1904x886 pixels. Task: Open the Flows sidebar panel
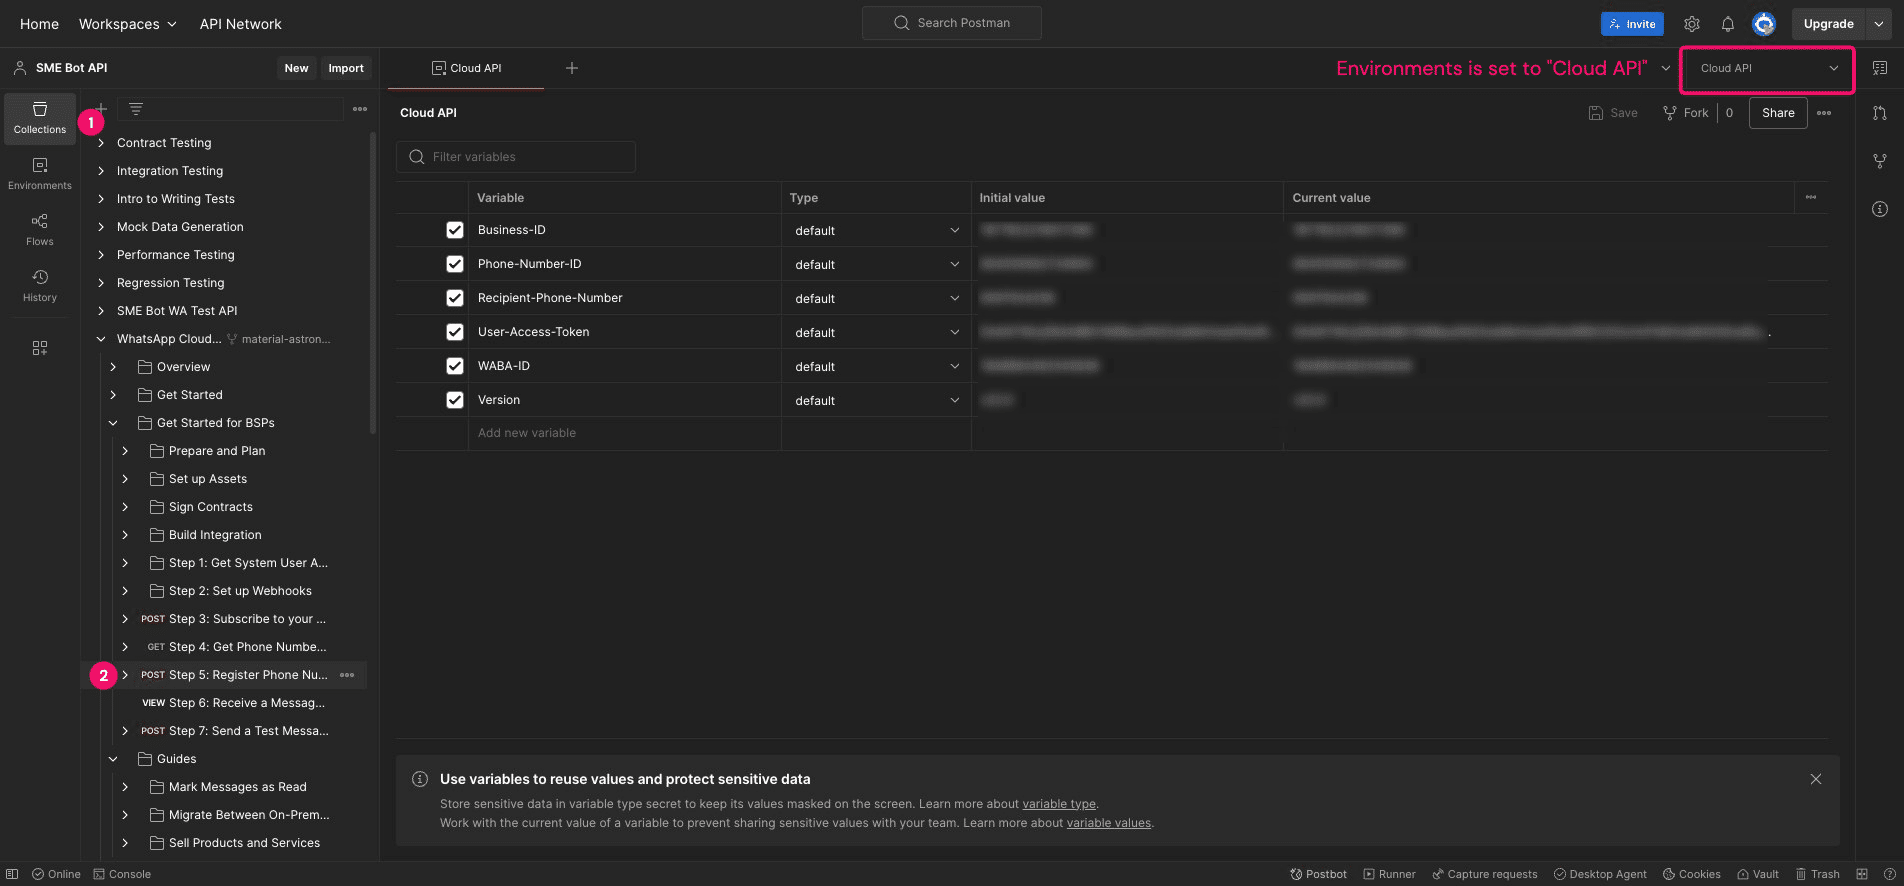point(40,230)
